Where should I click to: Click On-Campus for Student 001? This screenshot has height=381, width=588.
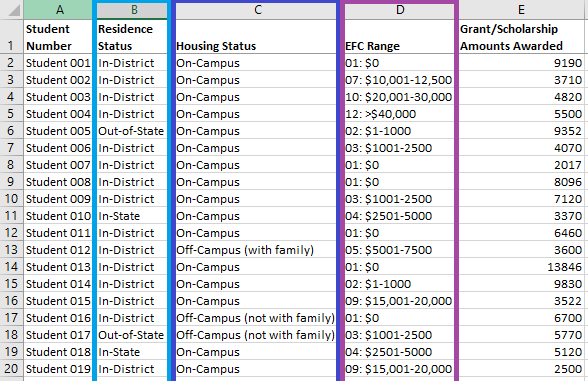(x=256, y=63)
